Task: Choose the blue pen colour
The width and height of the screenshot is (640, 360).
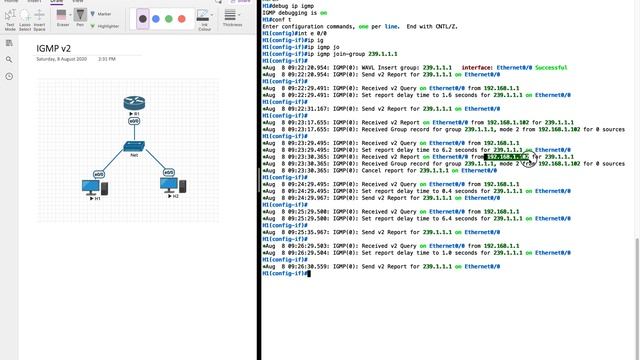Action: (156, 19)
